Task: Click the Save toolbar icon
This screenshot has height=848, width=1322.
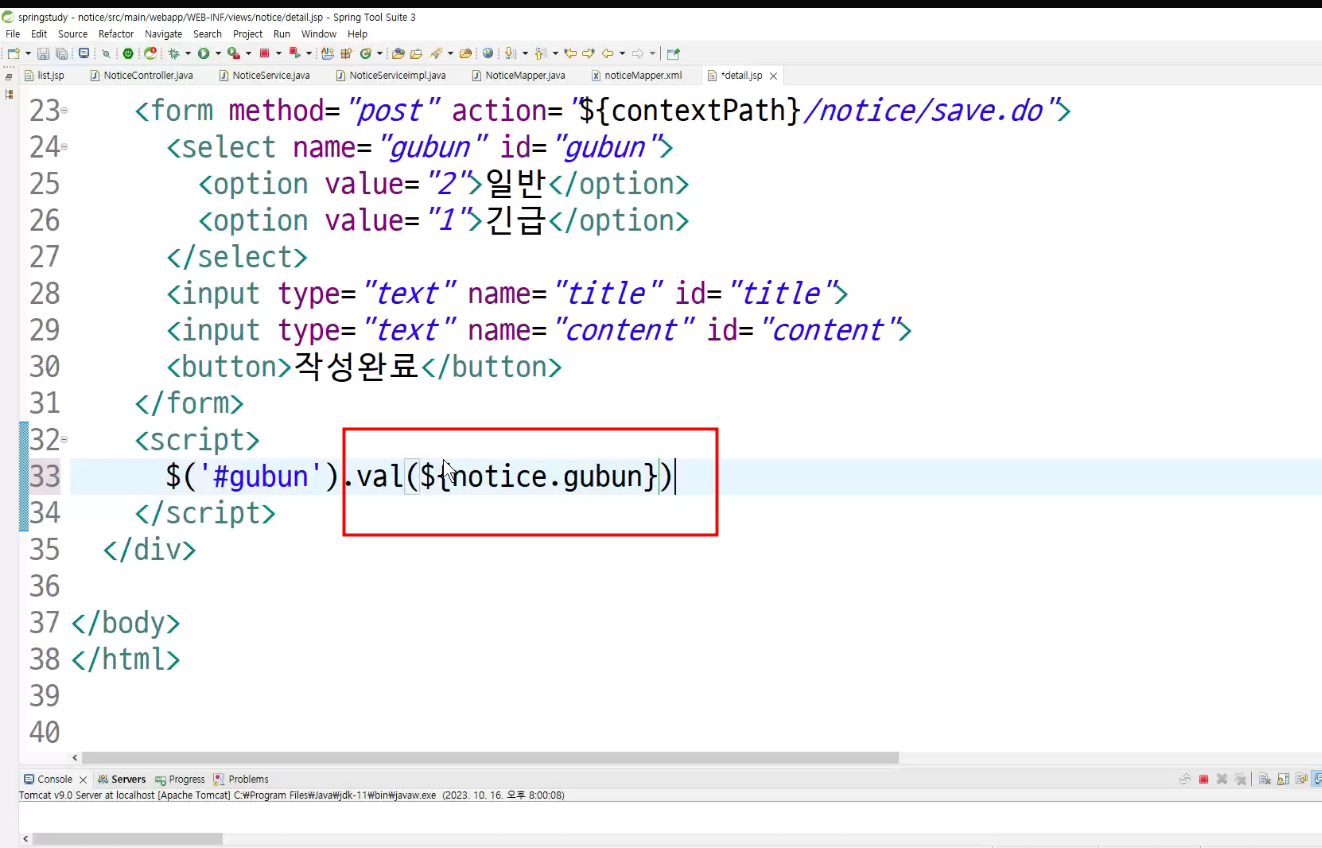Action: [x=43, y=54]
